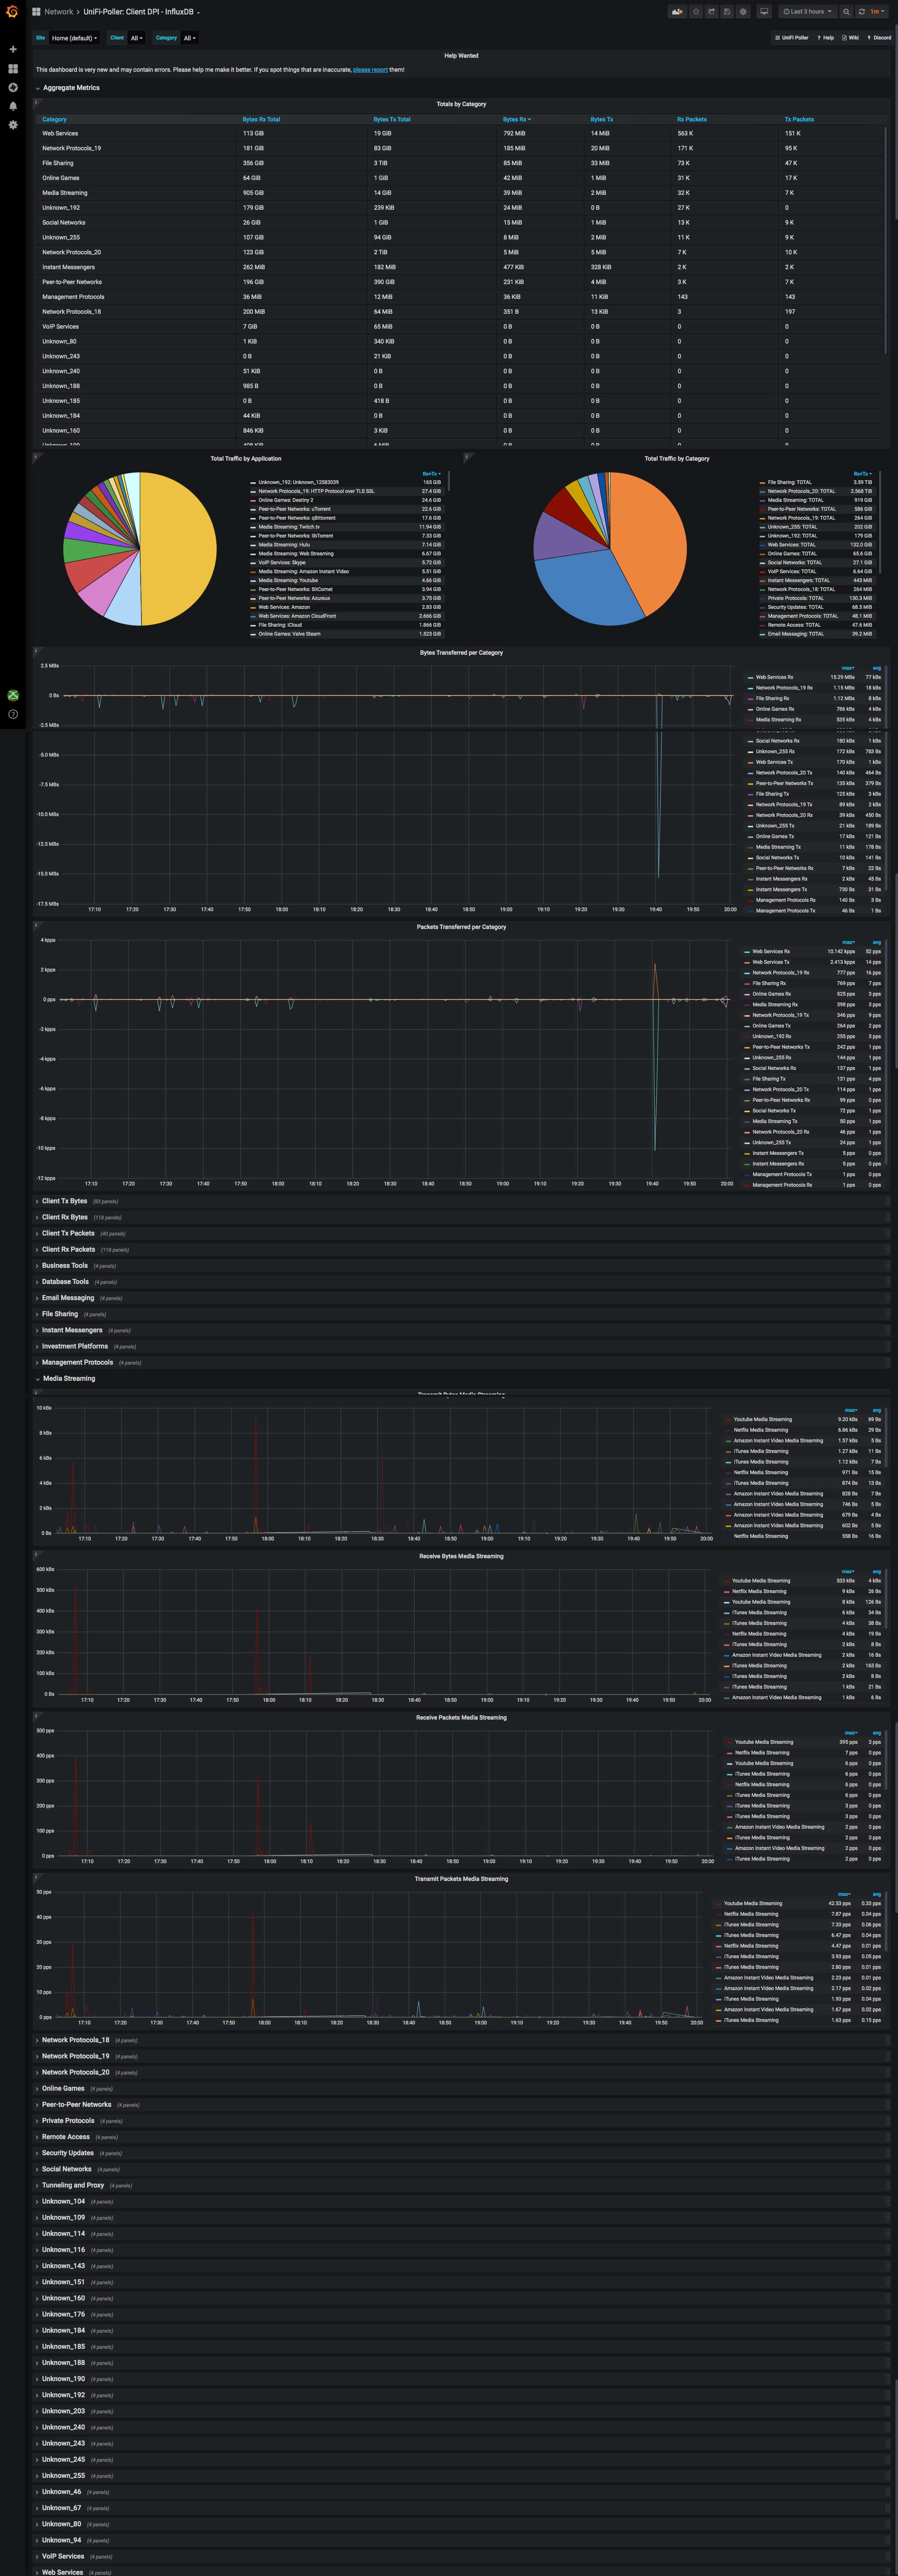Click the Add panel icon
This screenshot has width=898, height=2576.
678,12
